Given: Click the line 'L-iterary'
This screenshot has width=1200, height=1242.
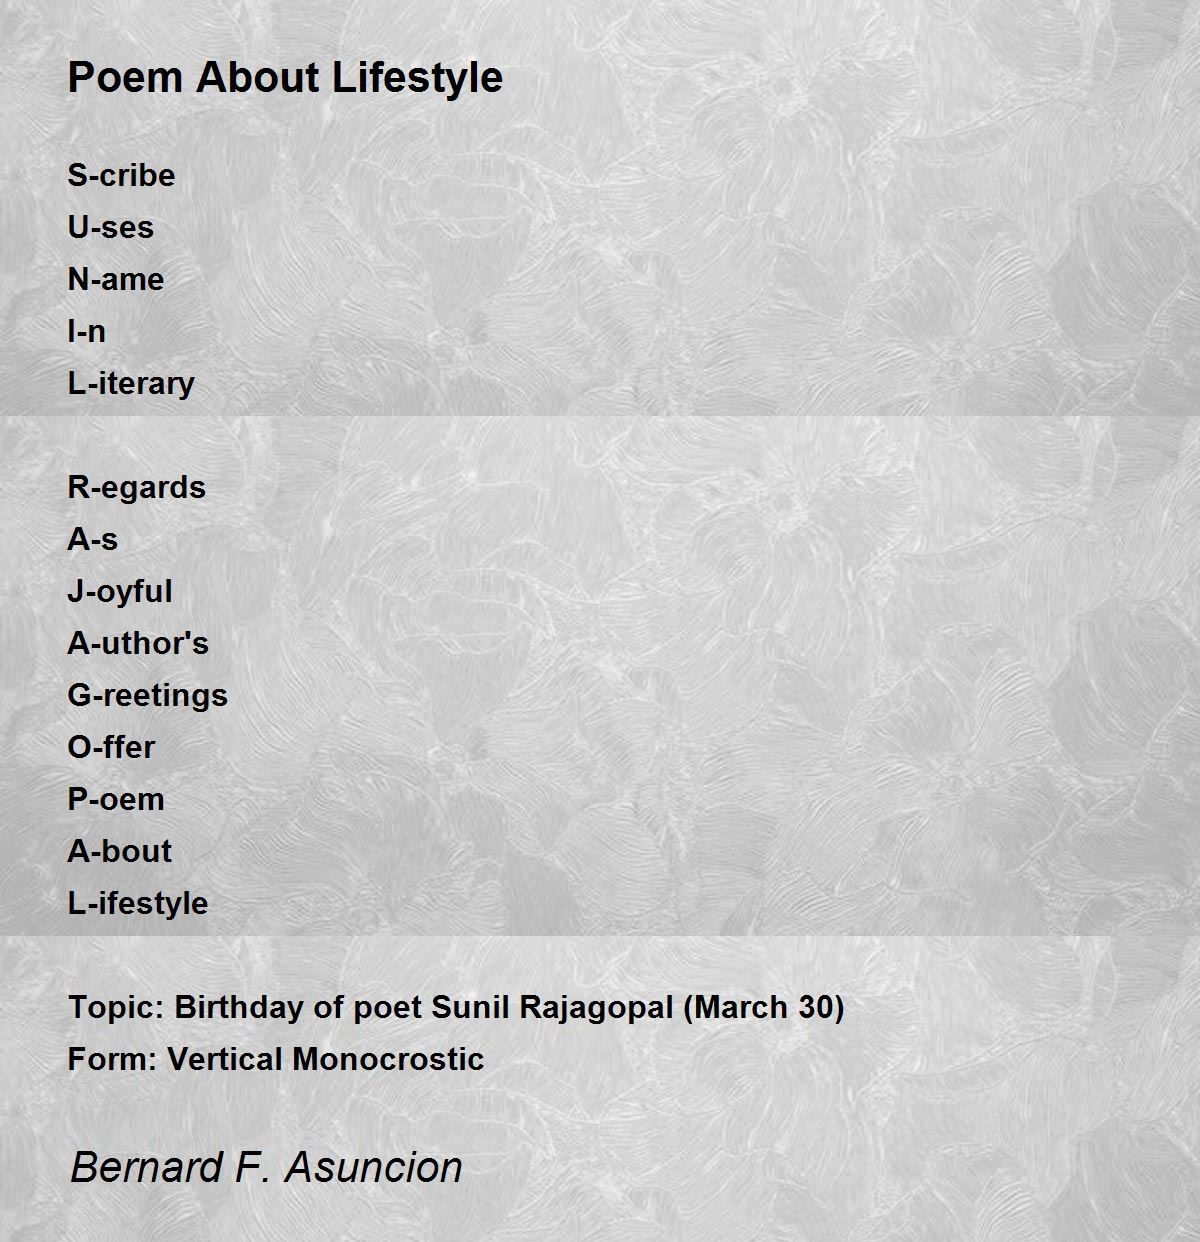Looking at the screenshot, I should pos(131,383).
